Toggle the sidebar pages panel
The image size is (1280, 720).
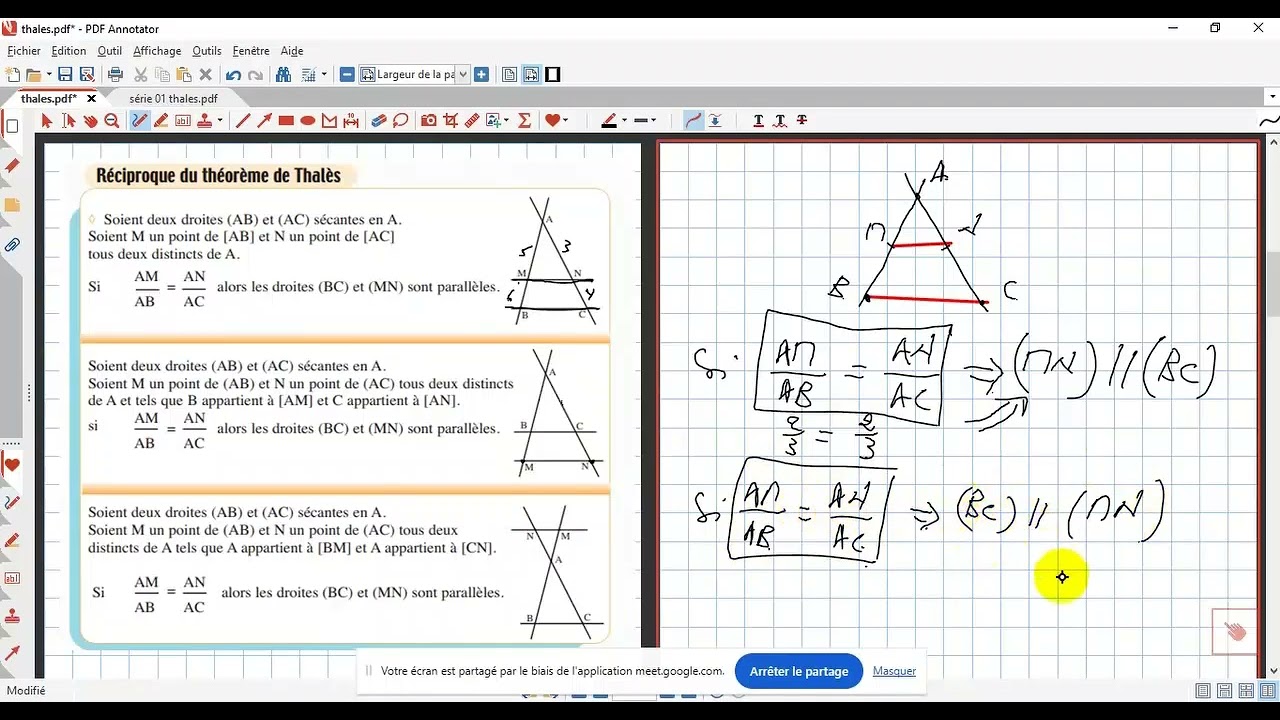click(12, 127)
